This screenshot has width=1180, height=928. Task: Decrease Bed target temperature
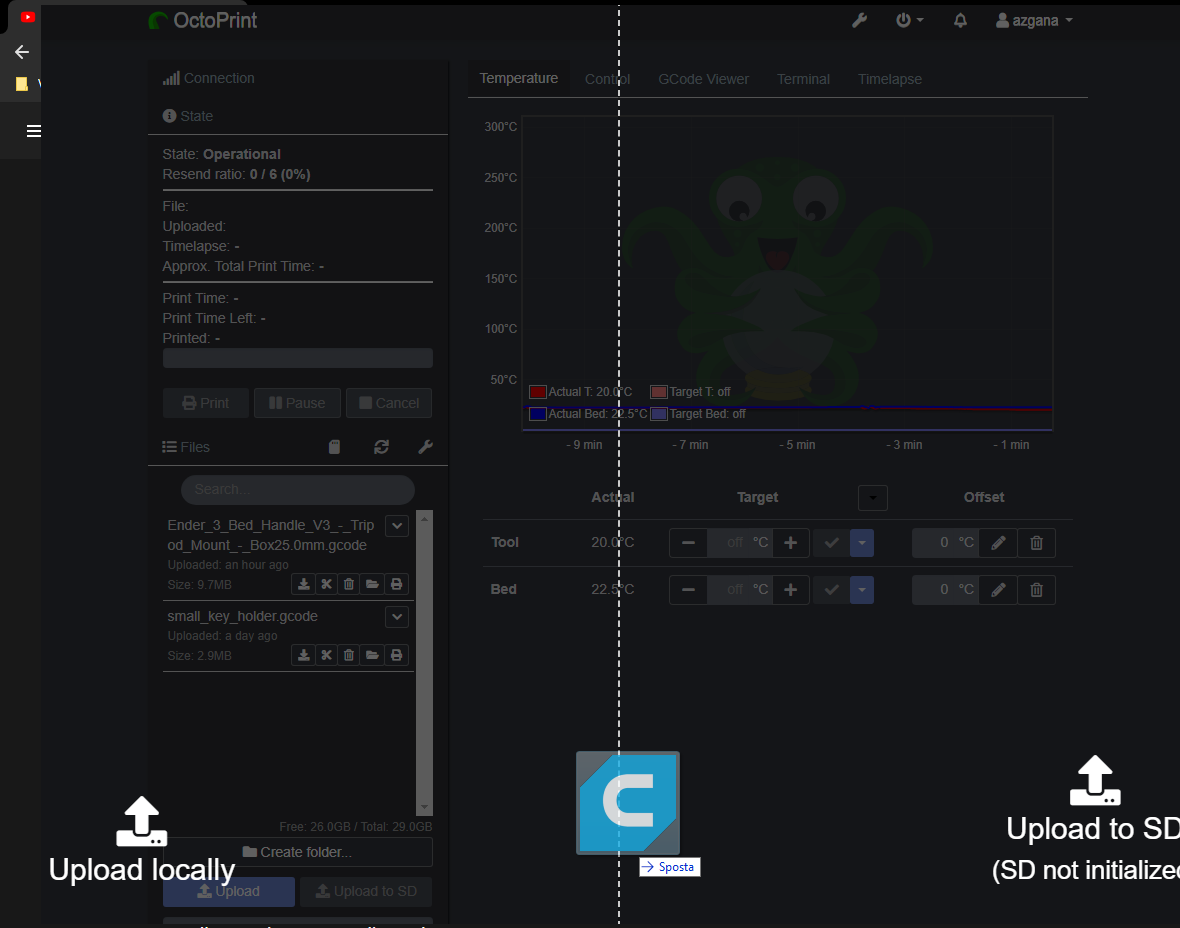pos(688,590)
